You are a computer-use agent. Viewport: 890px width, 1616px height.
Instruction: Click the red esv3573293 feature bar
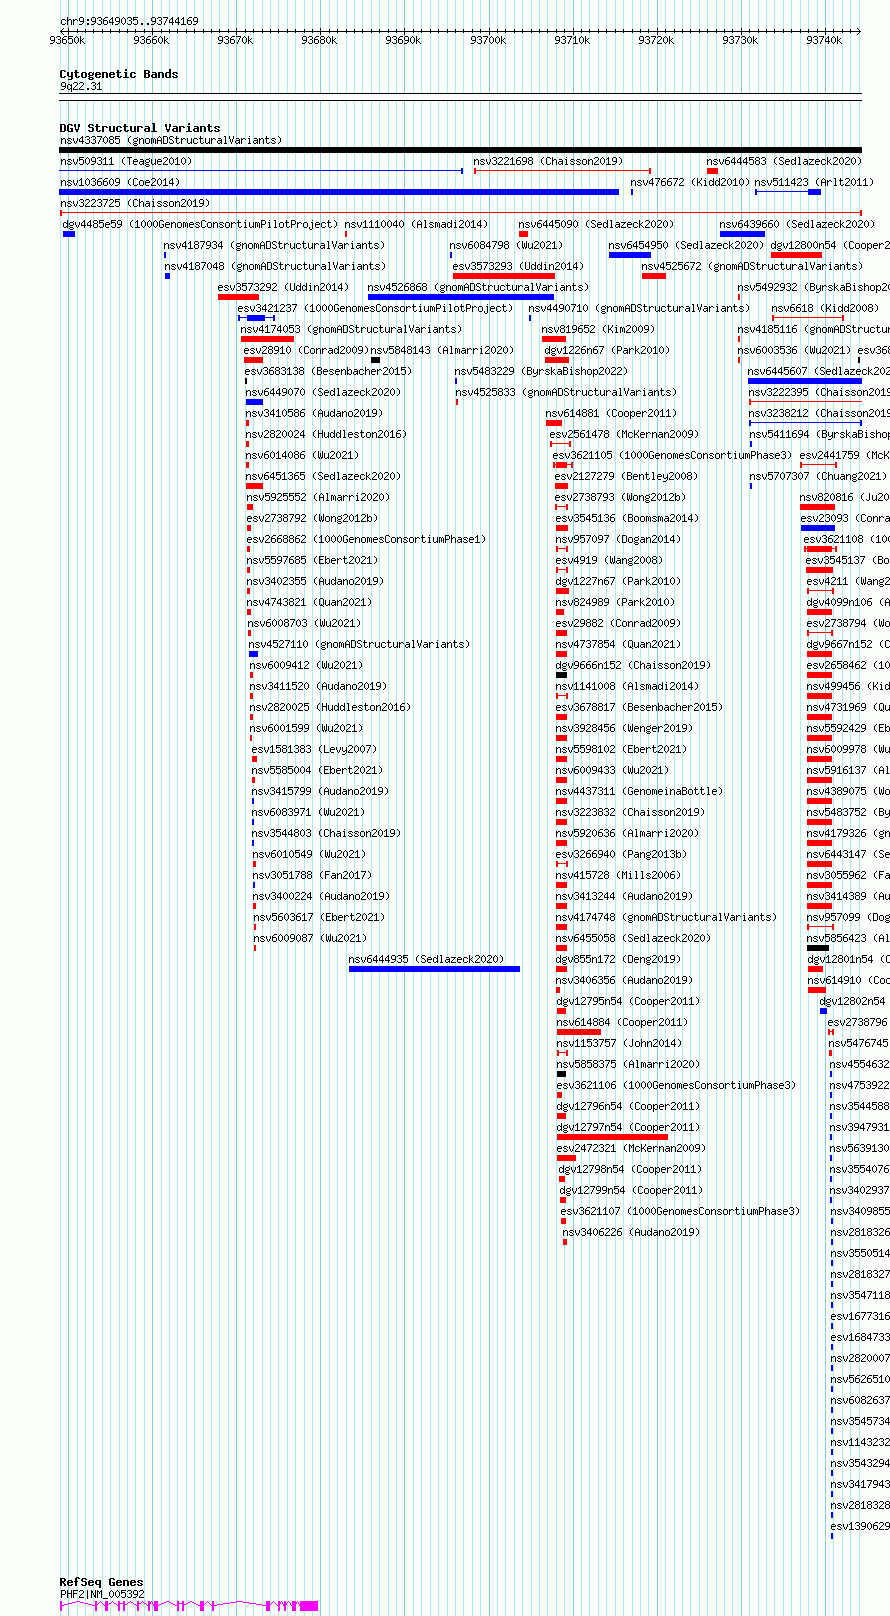coord(503,276)
